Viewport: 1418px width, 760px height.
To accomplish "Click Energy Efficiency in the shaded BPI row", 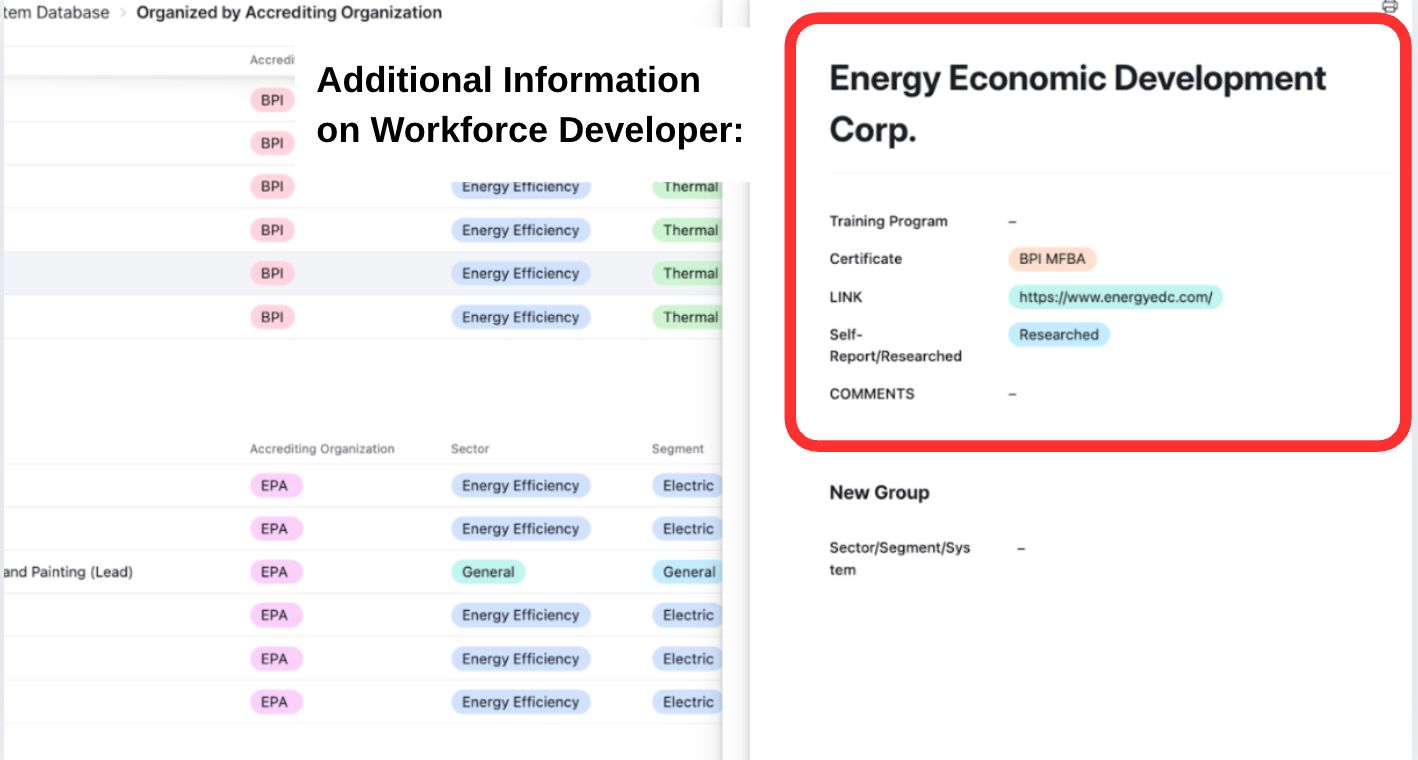I will click(520, 273).
